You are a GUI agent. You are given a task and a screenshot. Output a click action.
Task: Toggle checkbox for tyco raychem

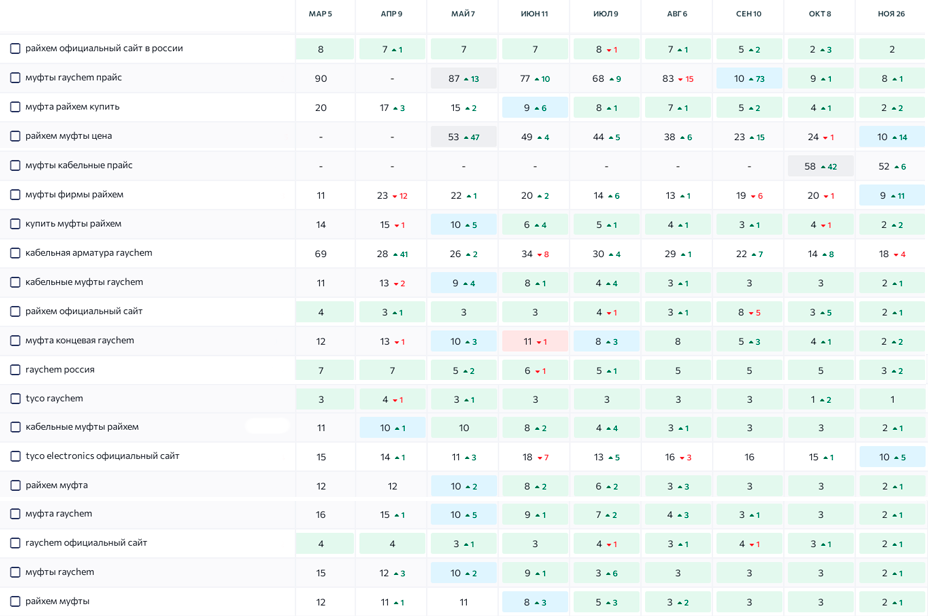[x=15, y=399]
